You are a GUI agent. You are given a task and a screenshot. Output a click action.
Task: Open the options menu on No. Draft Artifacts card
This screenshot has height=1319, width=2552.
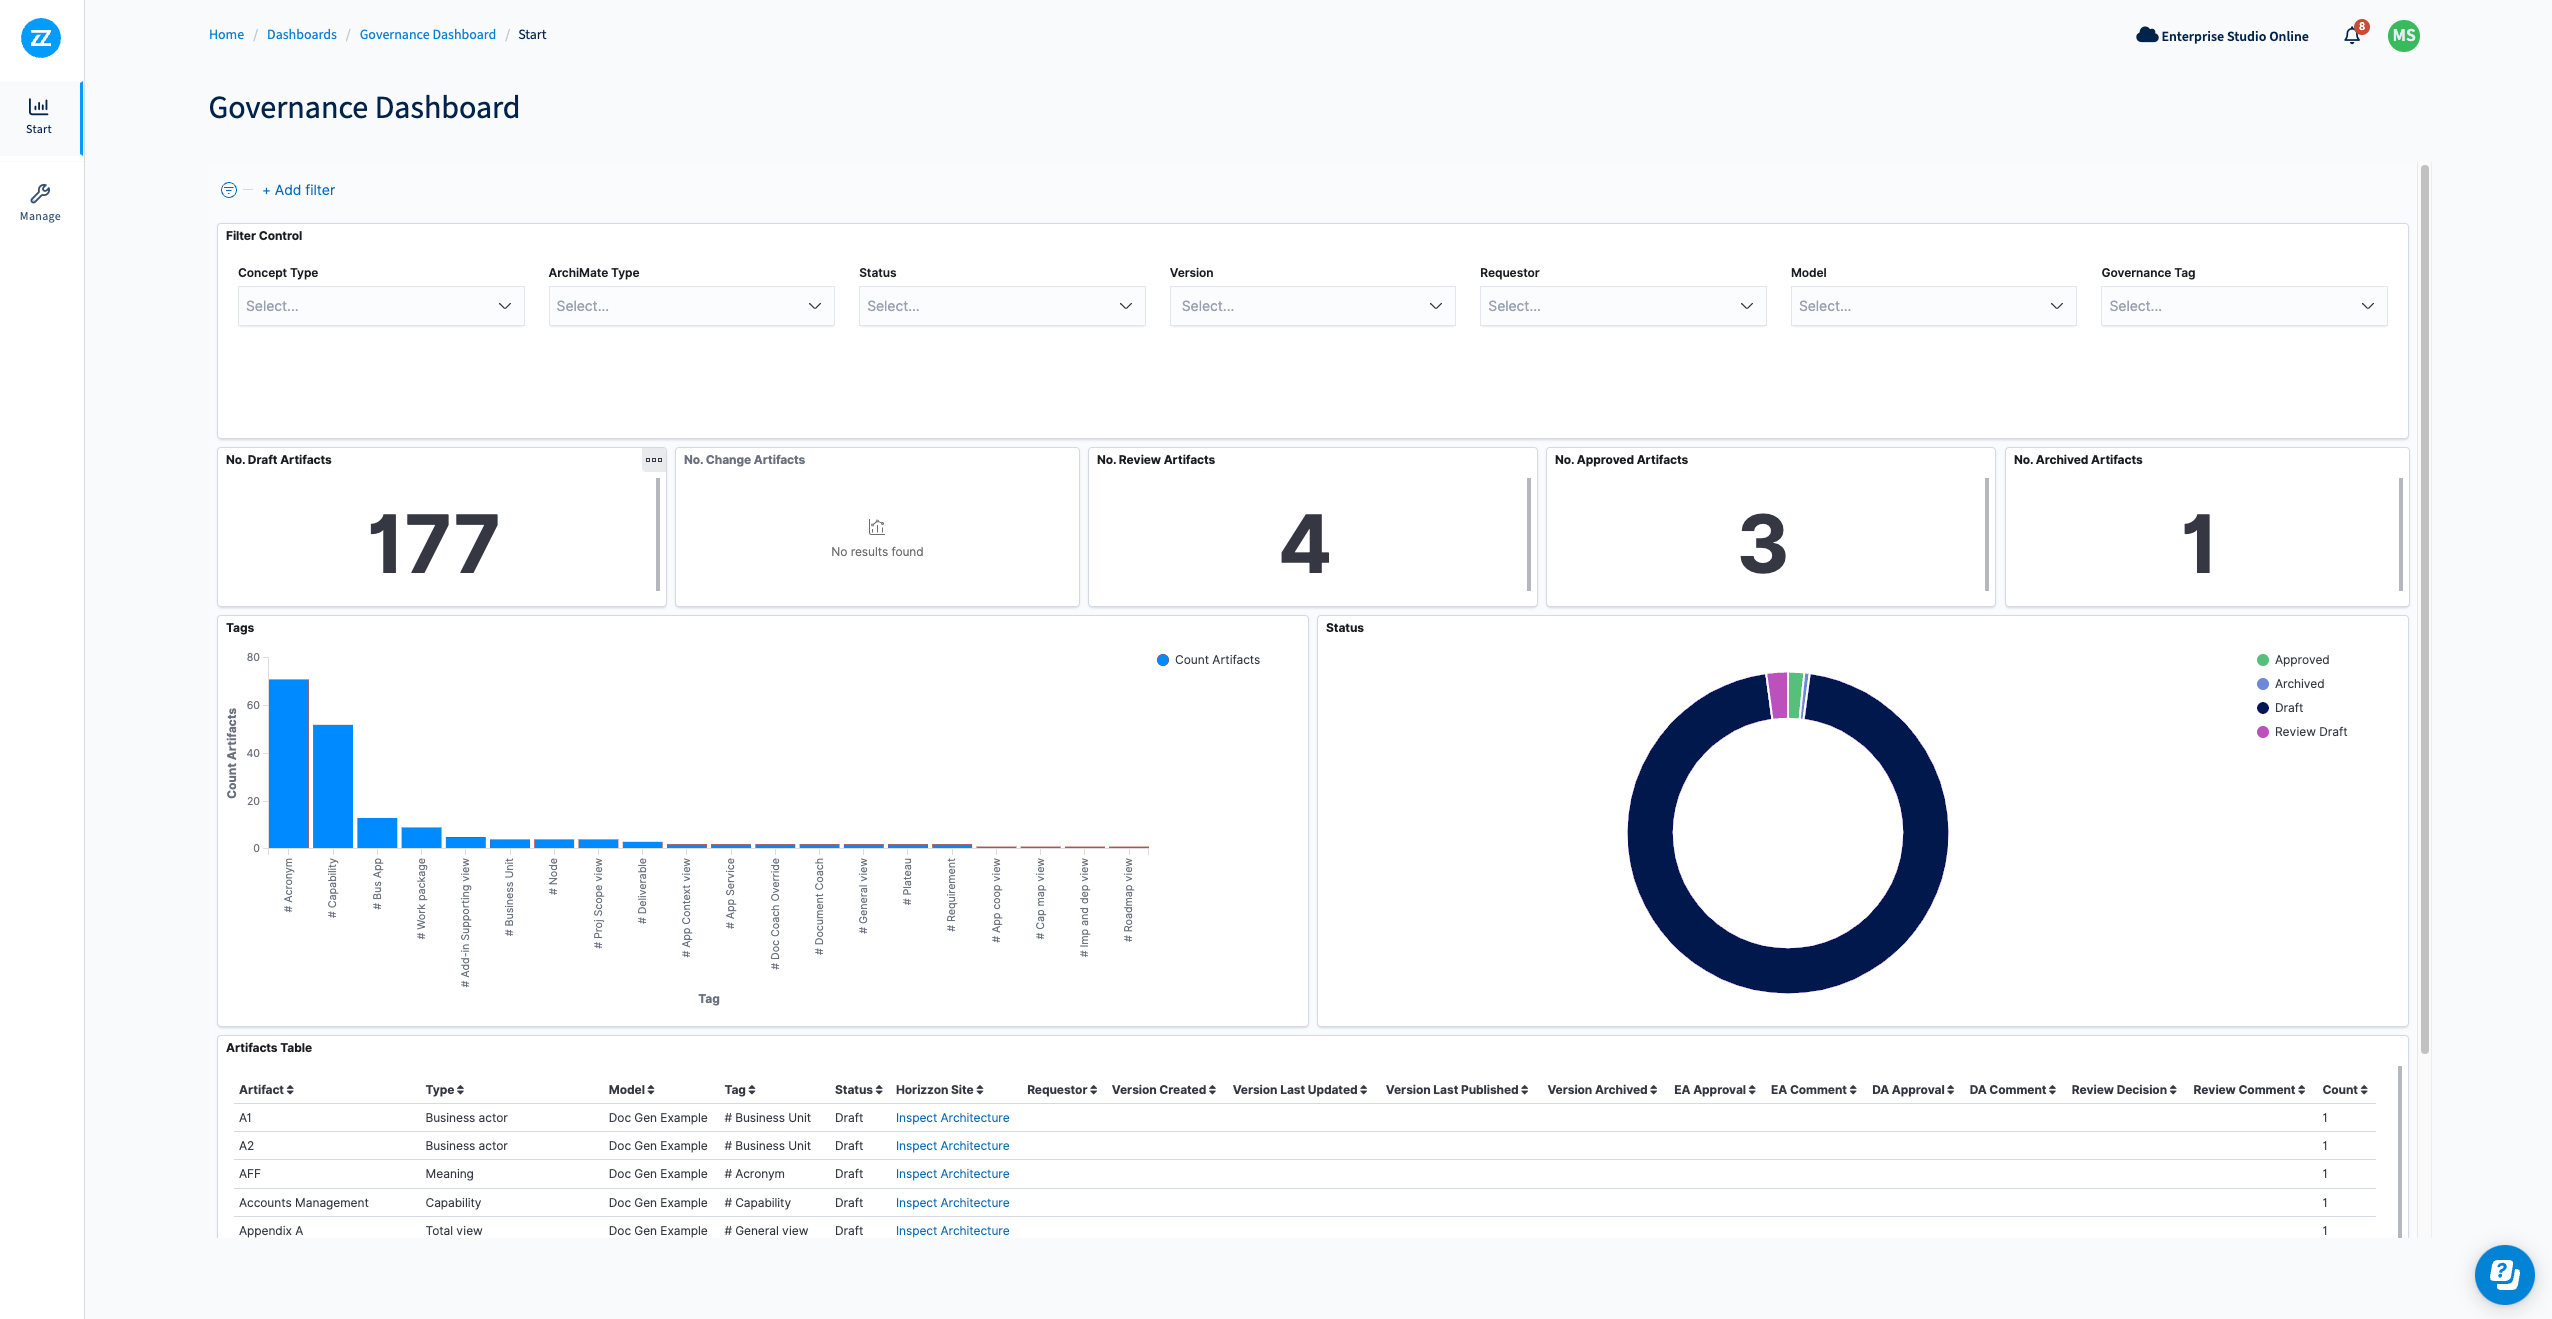[653, 460]
